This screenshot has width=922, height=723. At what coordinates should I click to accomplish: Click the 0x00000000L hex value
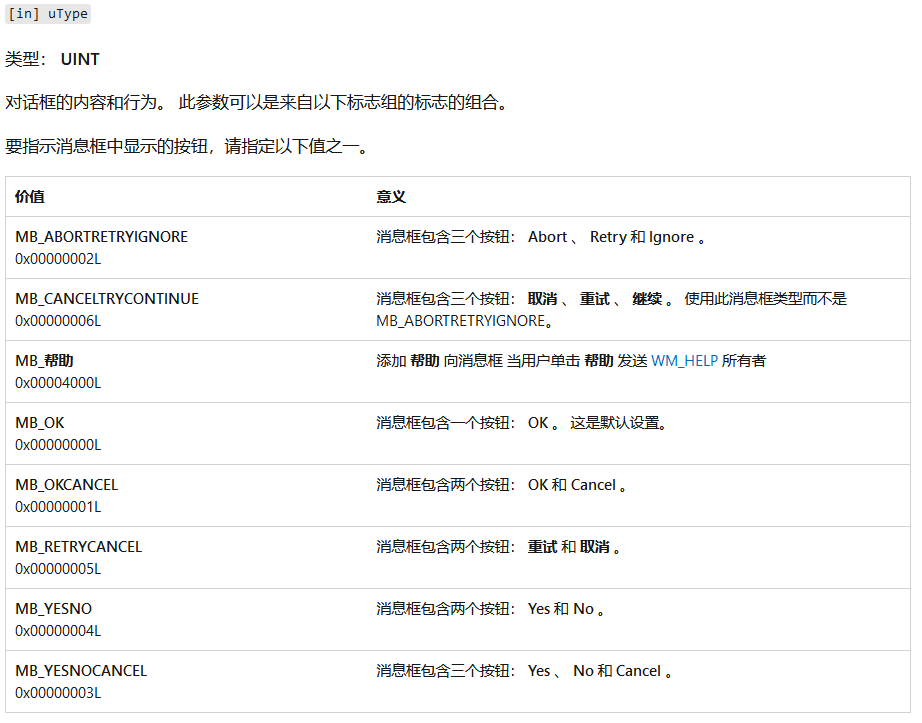[58, 445]
